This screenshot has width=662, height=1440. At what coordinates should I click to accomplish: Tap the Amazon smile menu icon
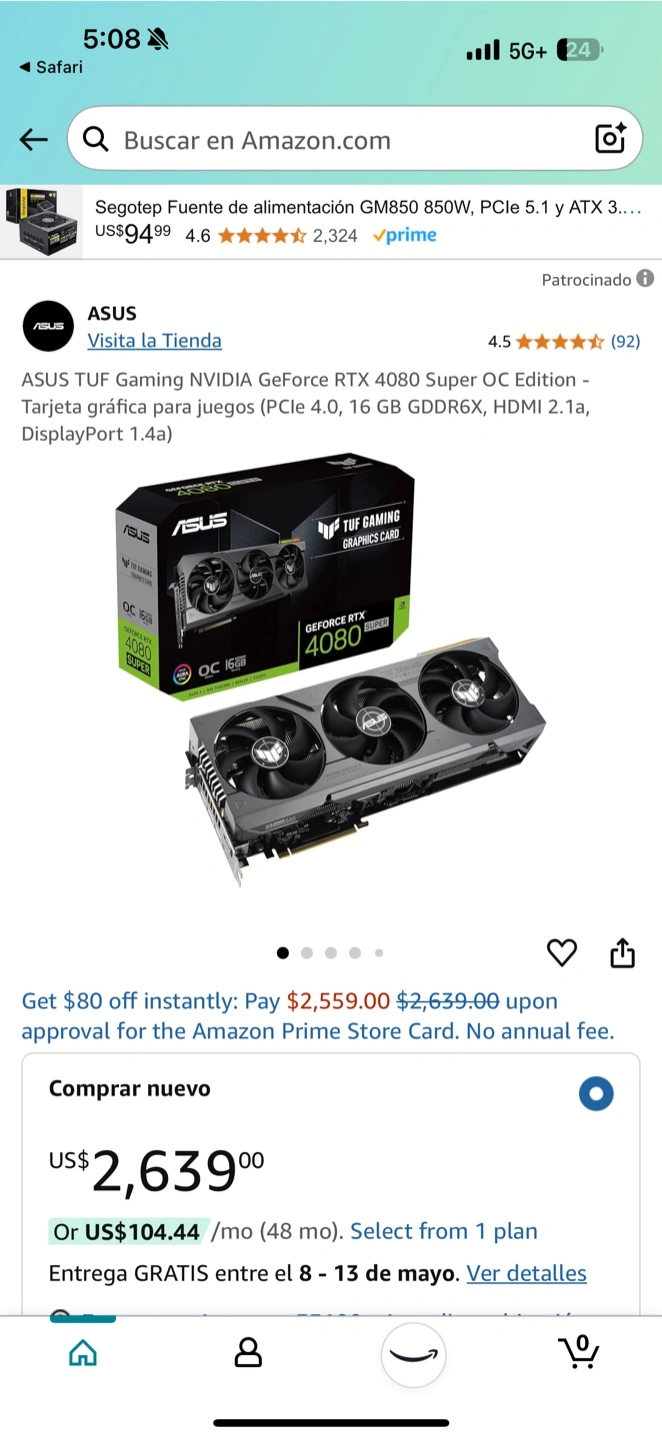click(x=413, y=1354)
